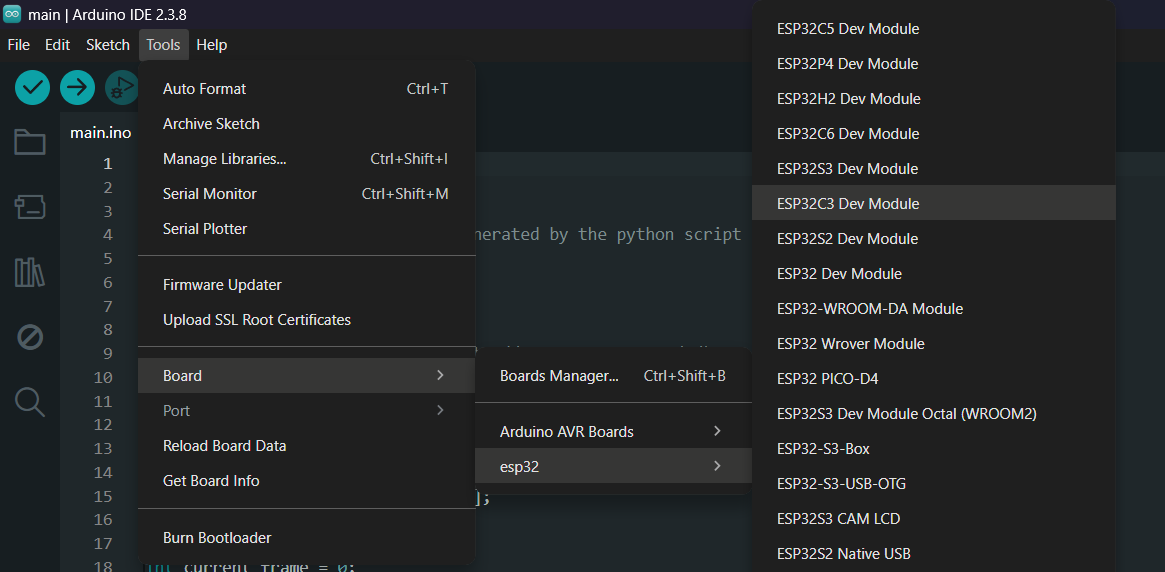
Task: Open the Sketch menu
Action: click(x=108, y=45)
